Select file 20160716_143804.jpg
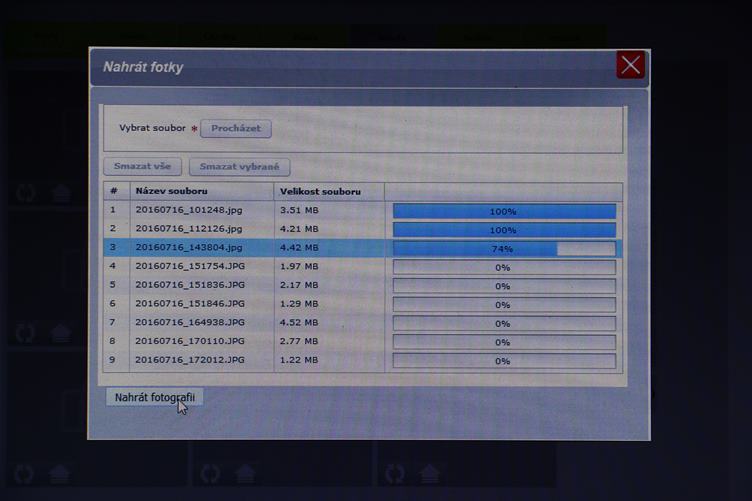The height and width of the screenshot is (501, 752). click(x=189, y=247)
